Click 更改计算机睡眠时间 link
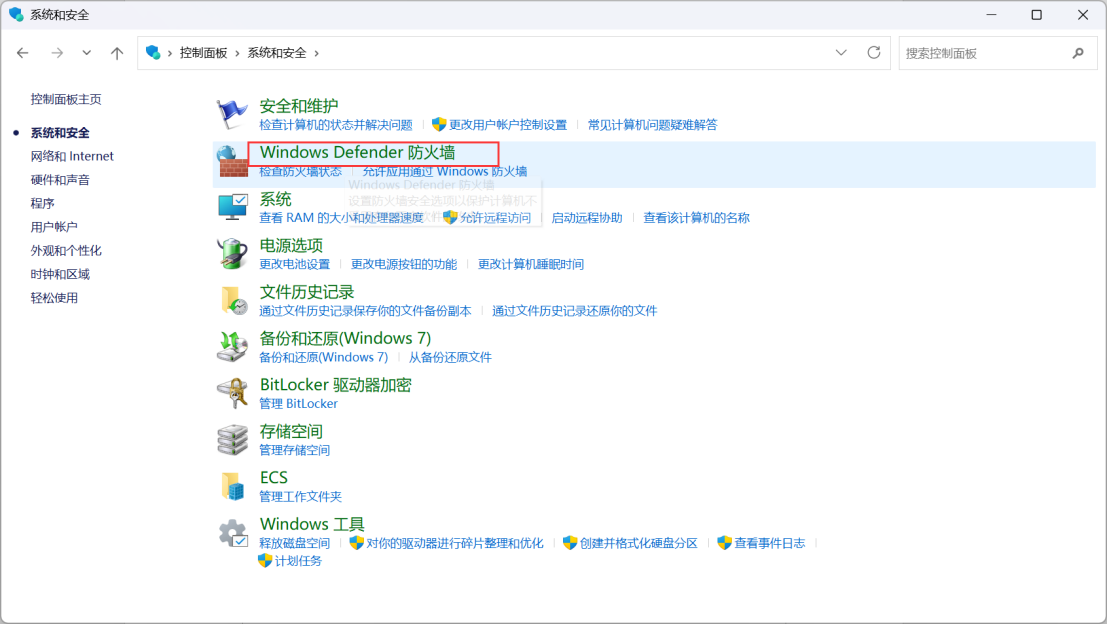The width and height of the screenshot is (1108, 625). point(531,264)
